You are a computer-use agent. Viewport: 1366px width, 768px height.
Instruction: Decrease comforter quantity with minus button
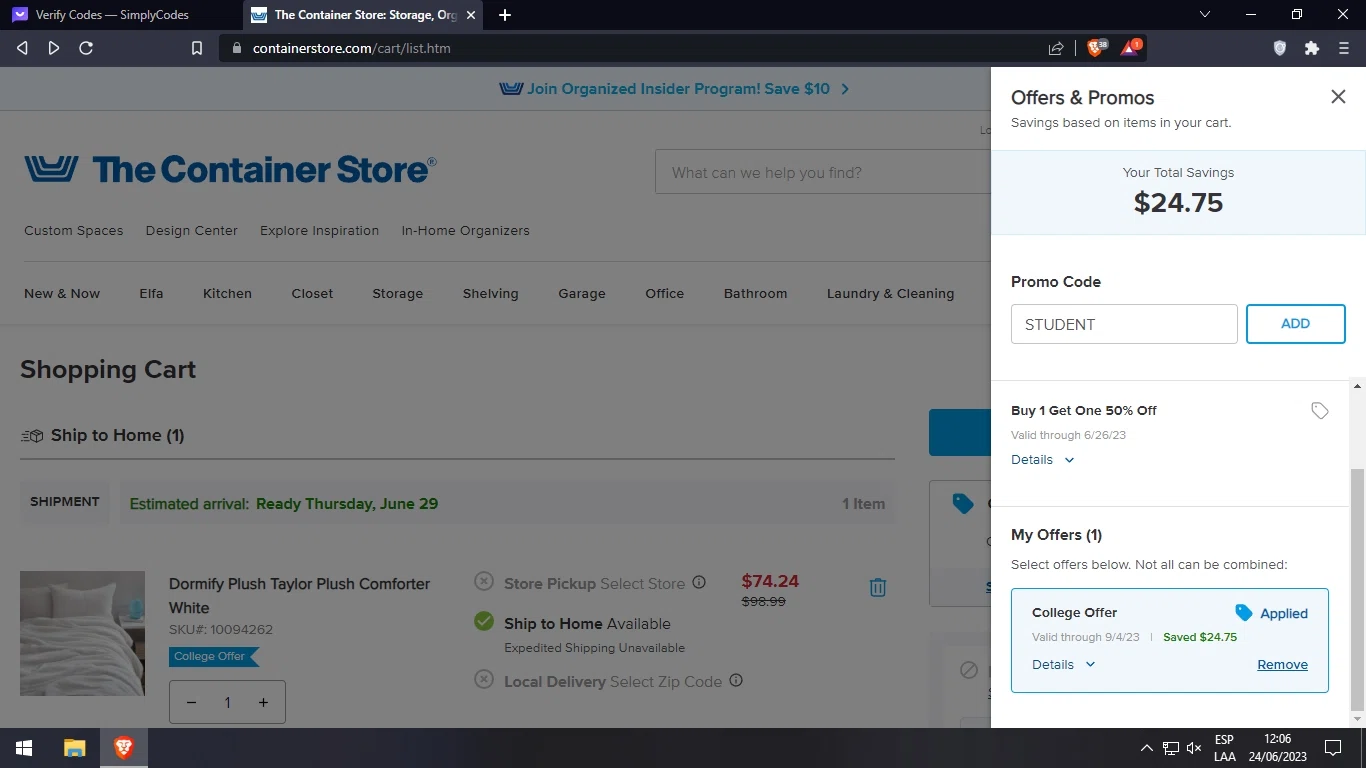192,702
